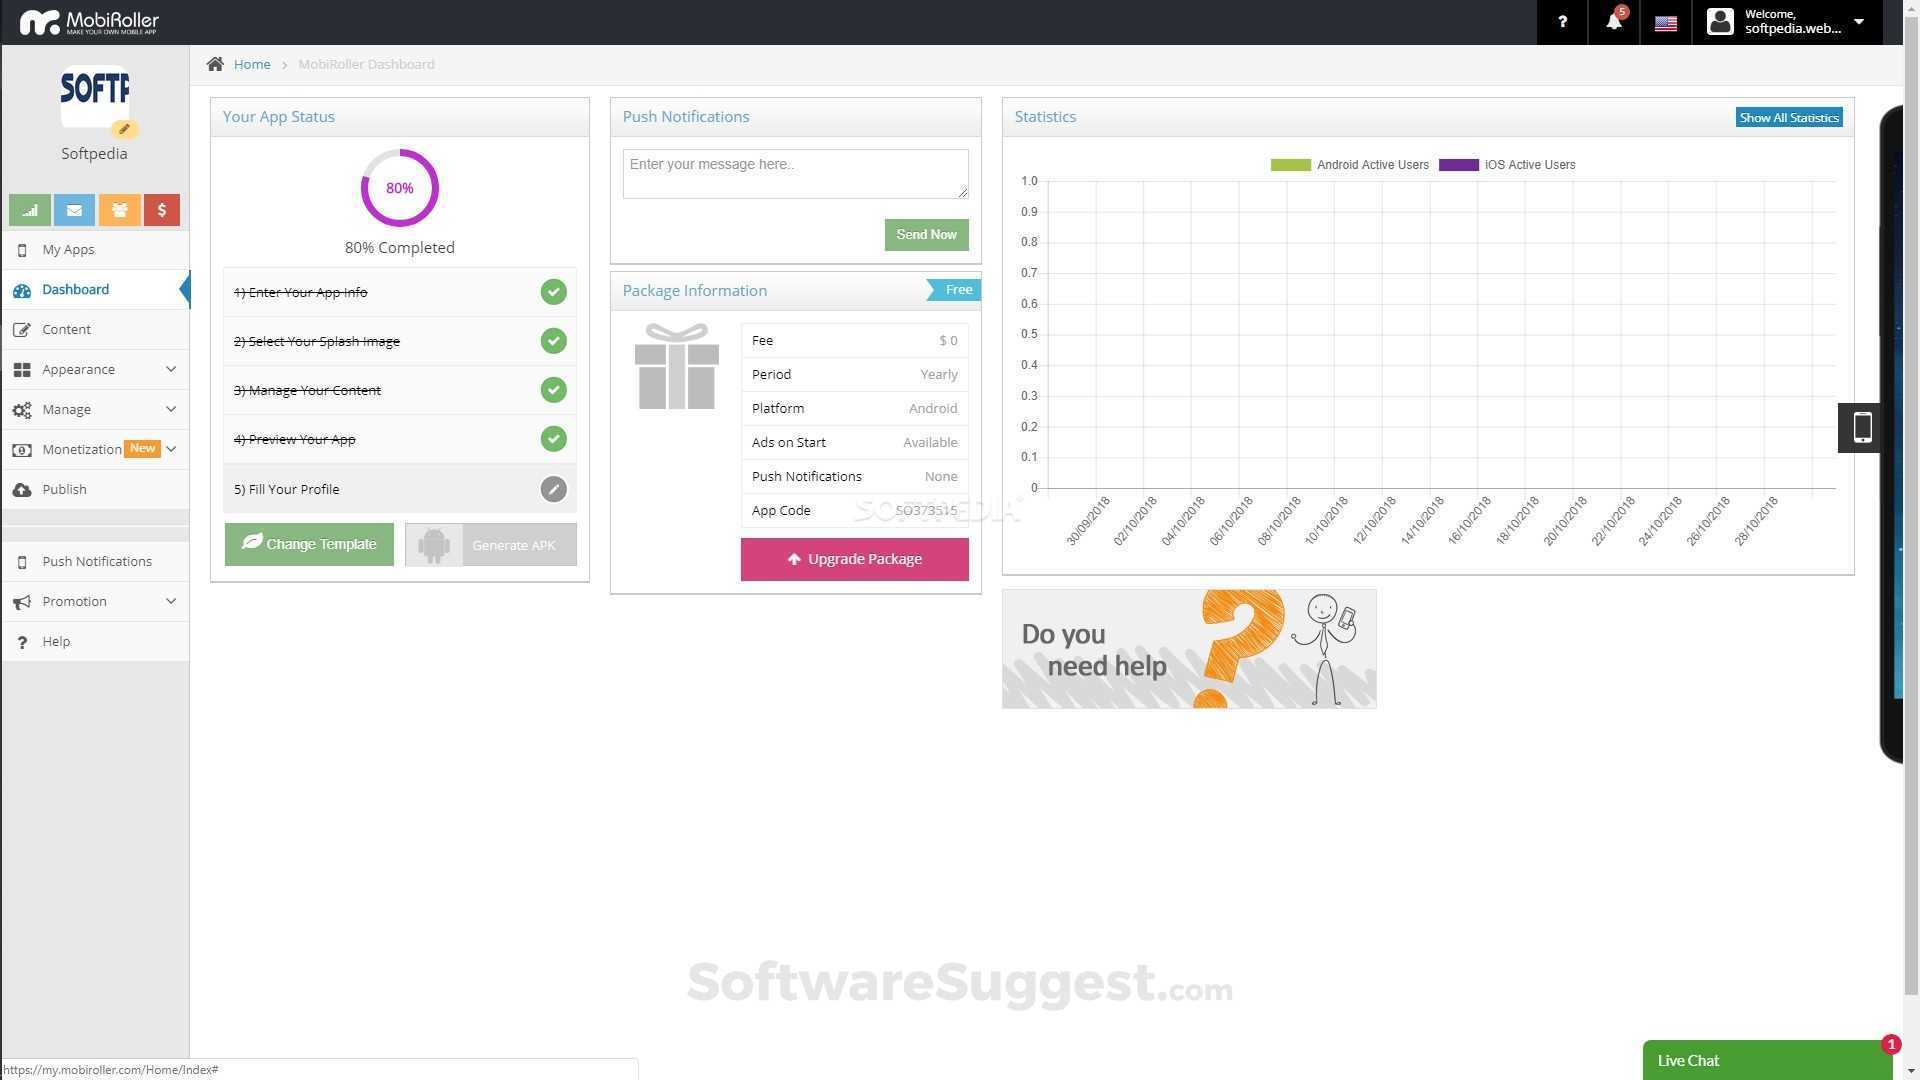Click the help question mark in the top bar
1920x1080 pixels.
click(1562, 21)
